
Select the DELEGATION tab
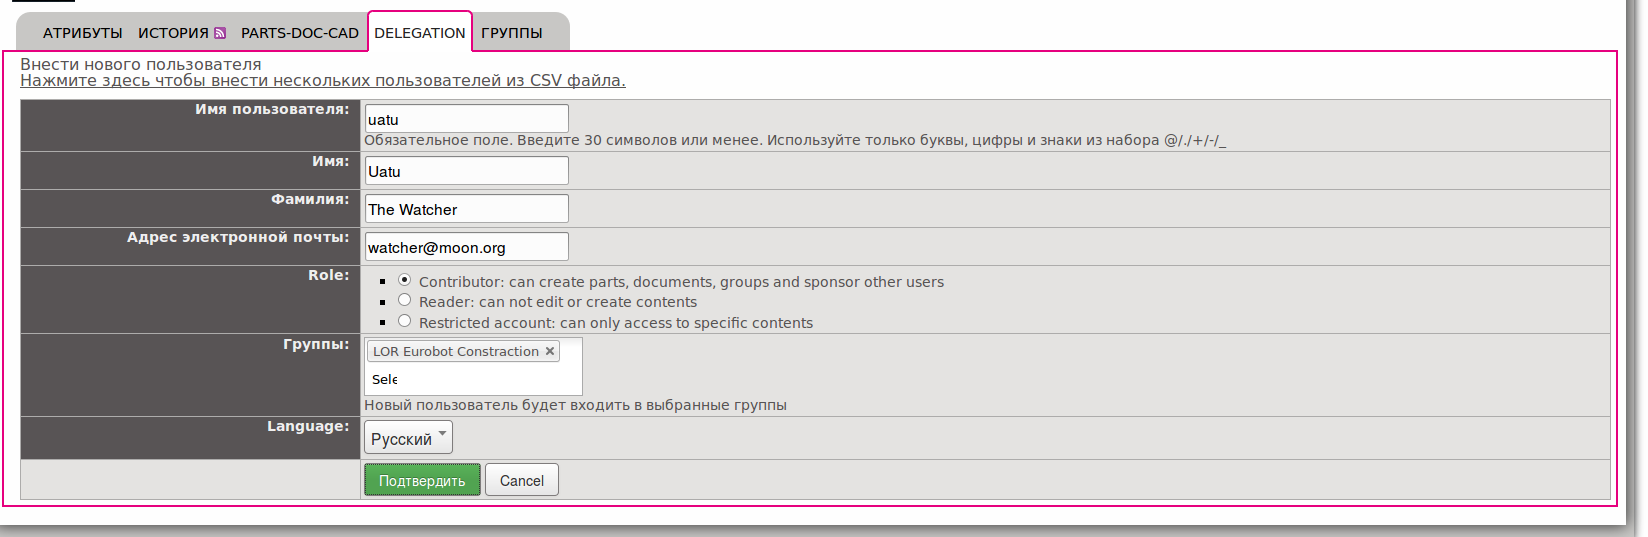pos(419,33)
